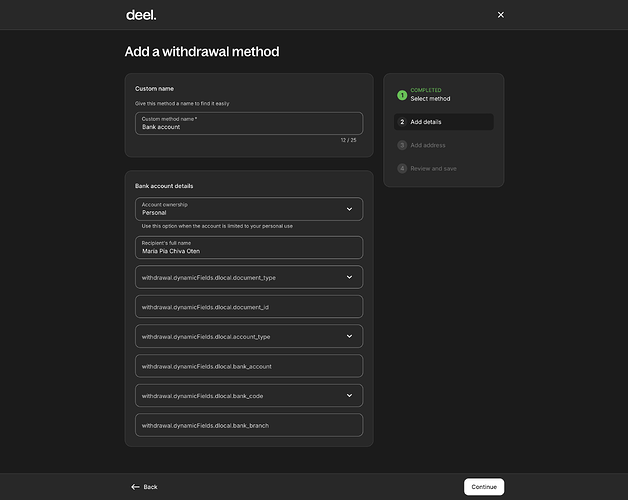Focus the document_id input field
This screenshot has width=628, height=500.
point(249,307)
